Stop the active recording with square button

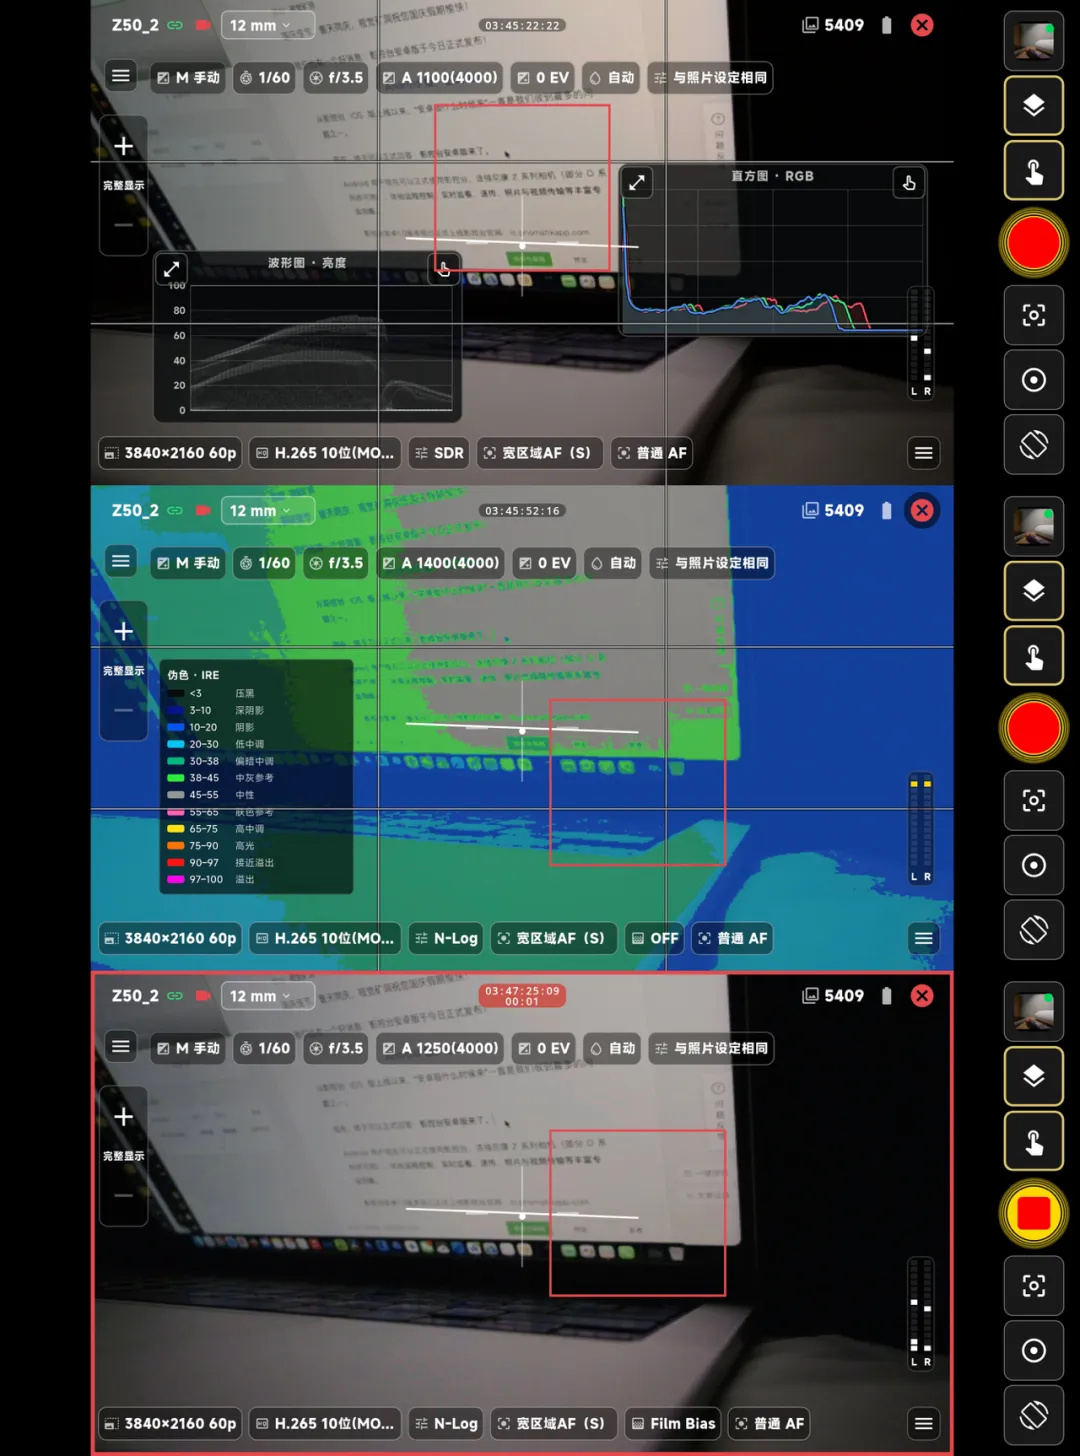pos(1034,1213)
